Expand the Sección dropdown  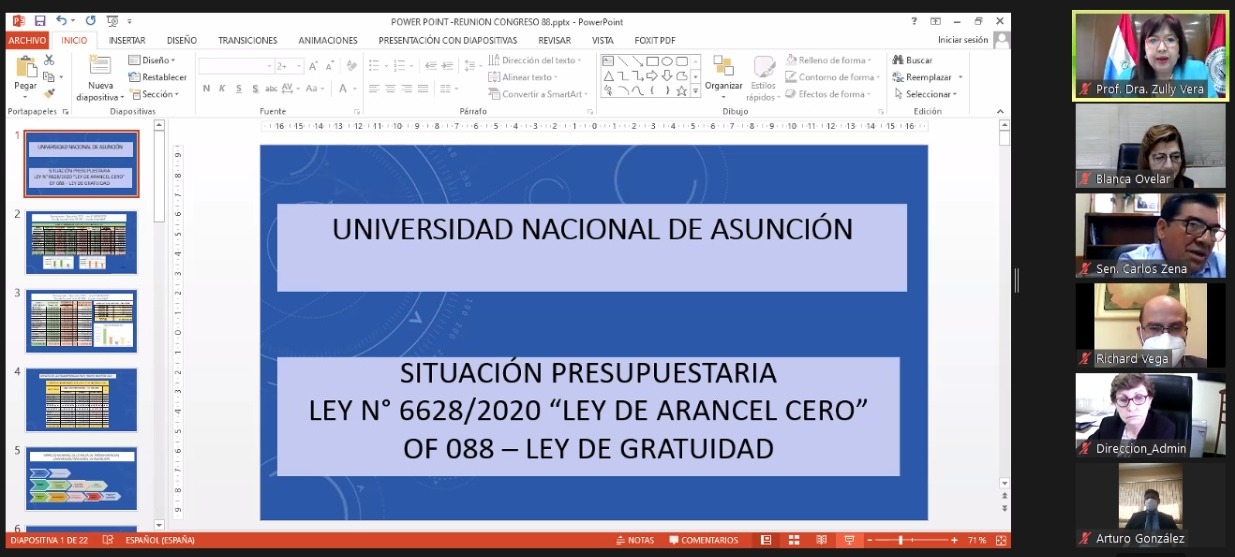click(155, 94)
